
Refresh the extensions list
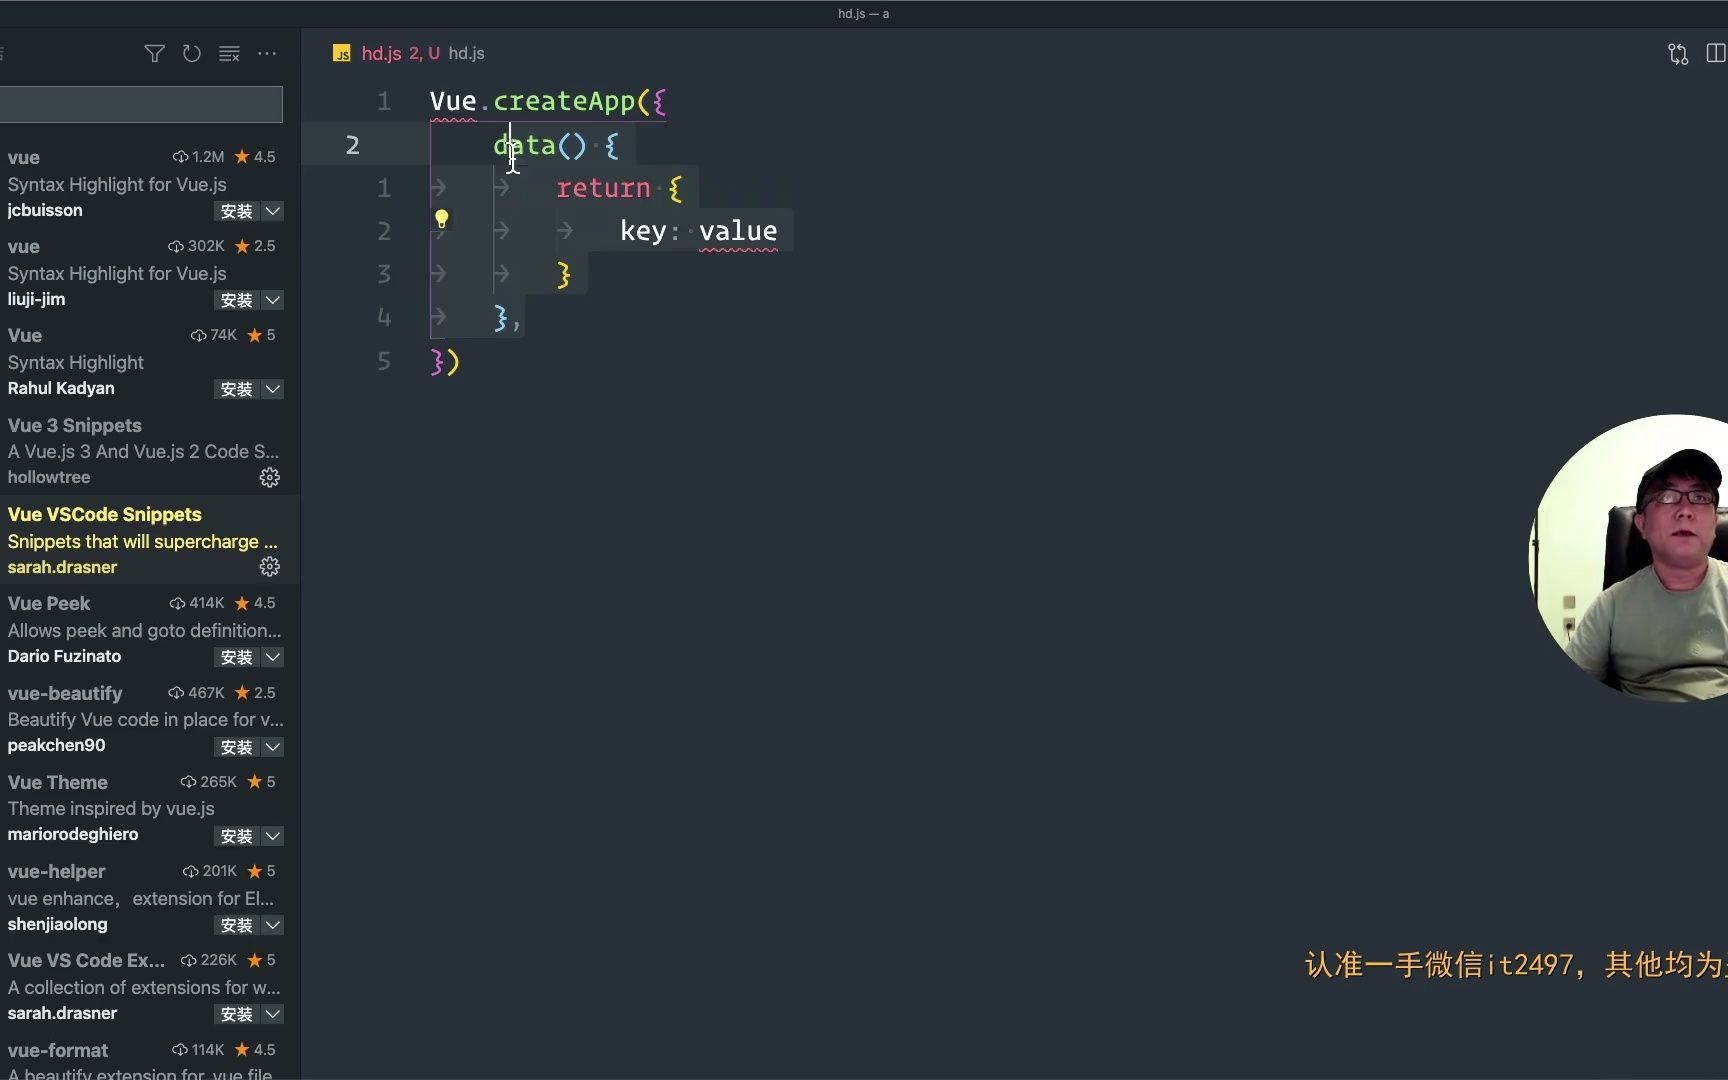coord(191,53)
